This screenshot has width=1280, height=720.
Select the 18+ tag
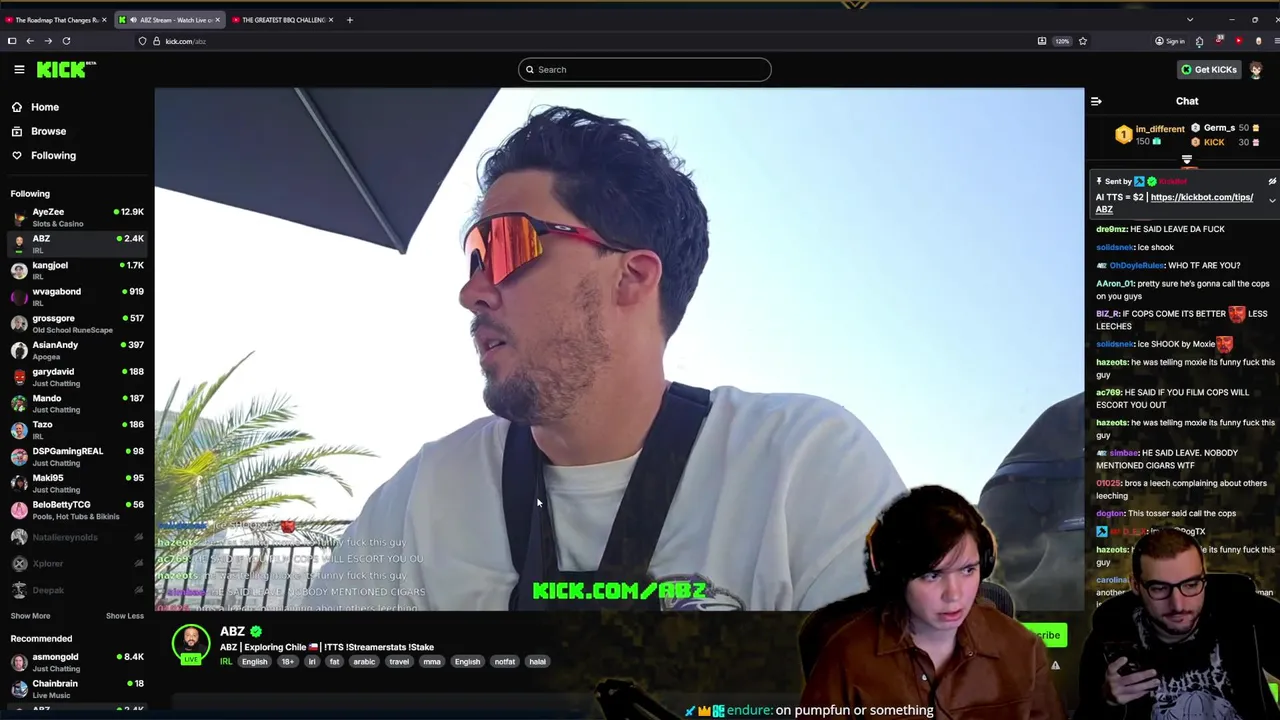pos(287,661)
